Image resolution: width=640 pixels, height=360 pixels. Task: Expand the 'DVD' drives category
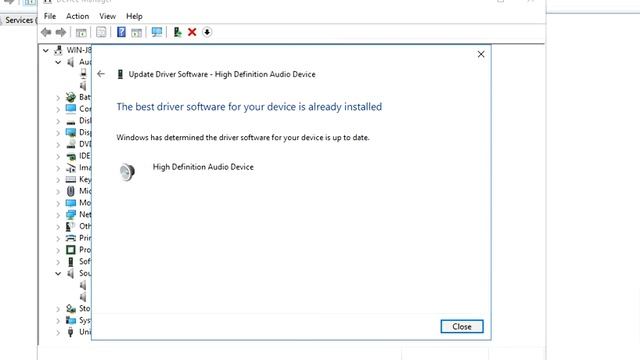pos(58,145)
